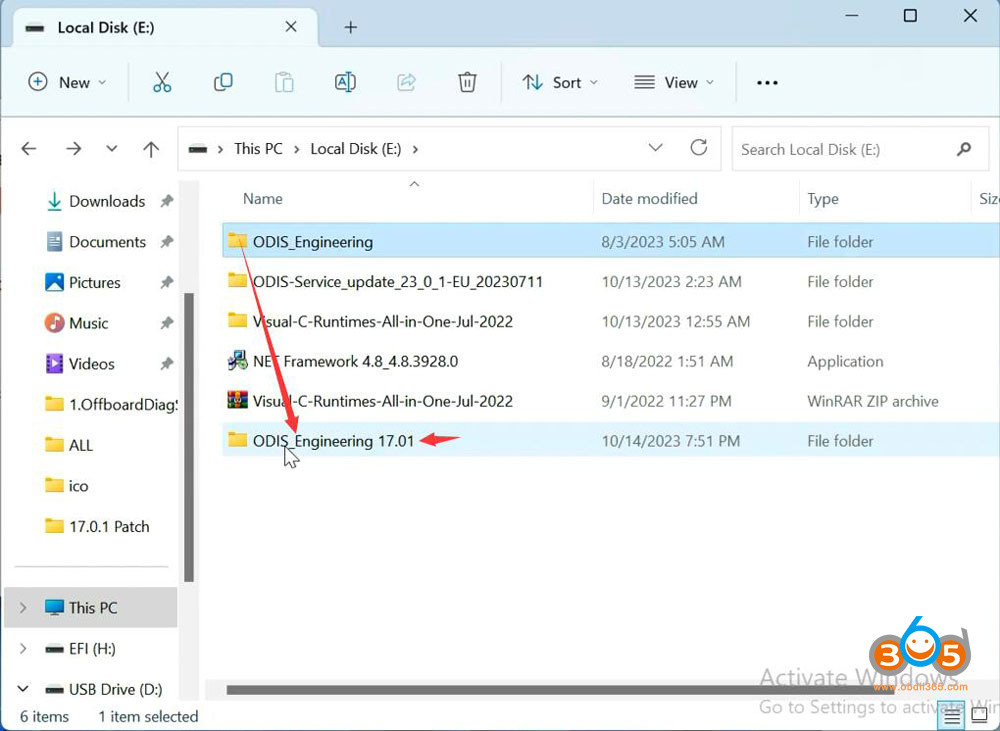
Task: Delete selection with trash bin icon
Action: pyautogui.click(x=467, y=82)
